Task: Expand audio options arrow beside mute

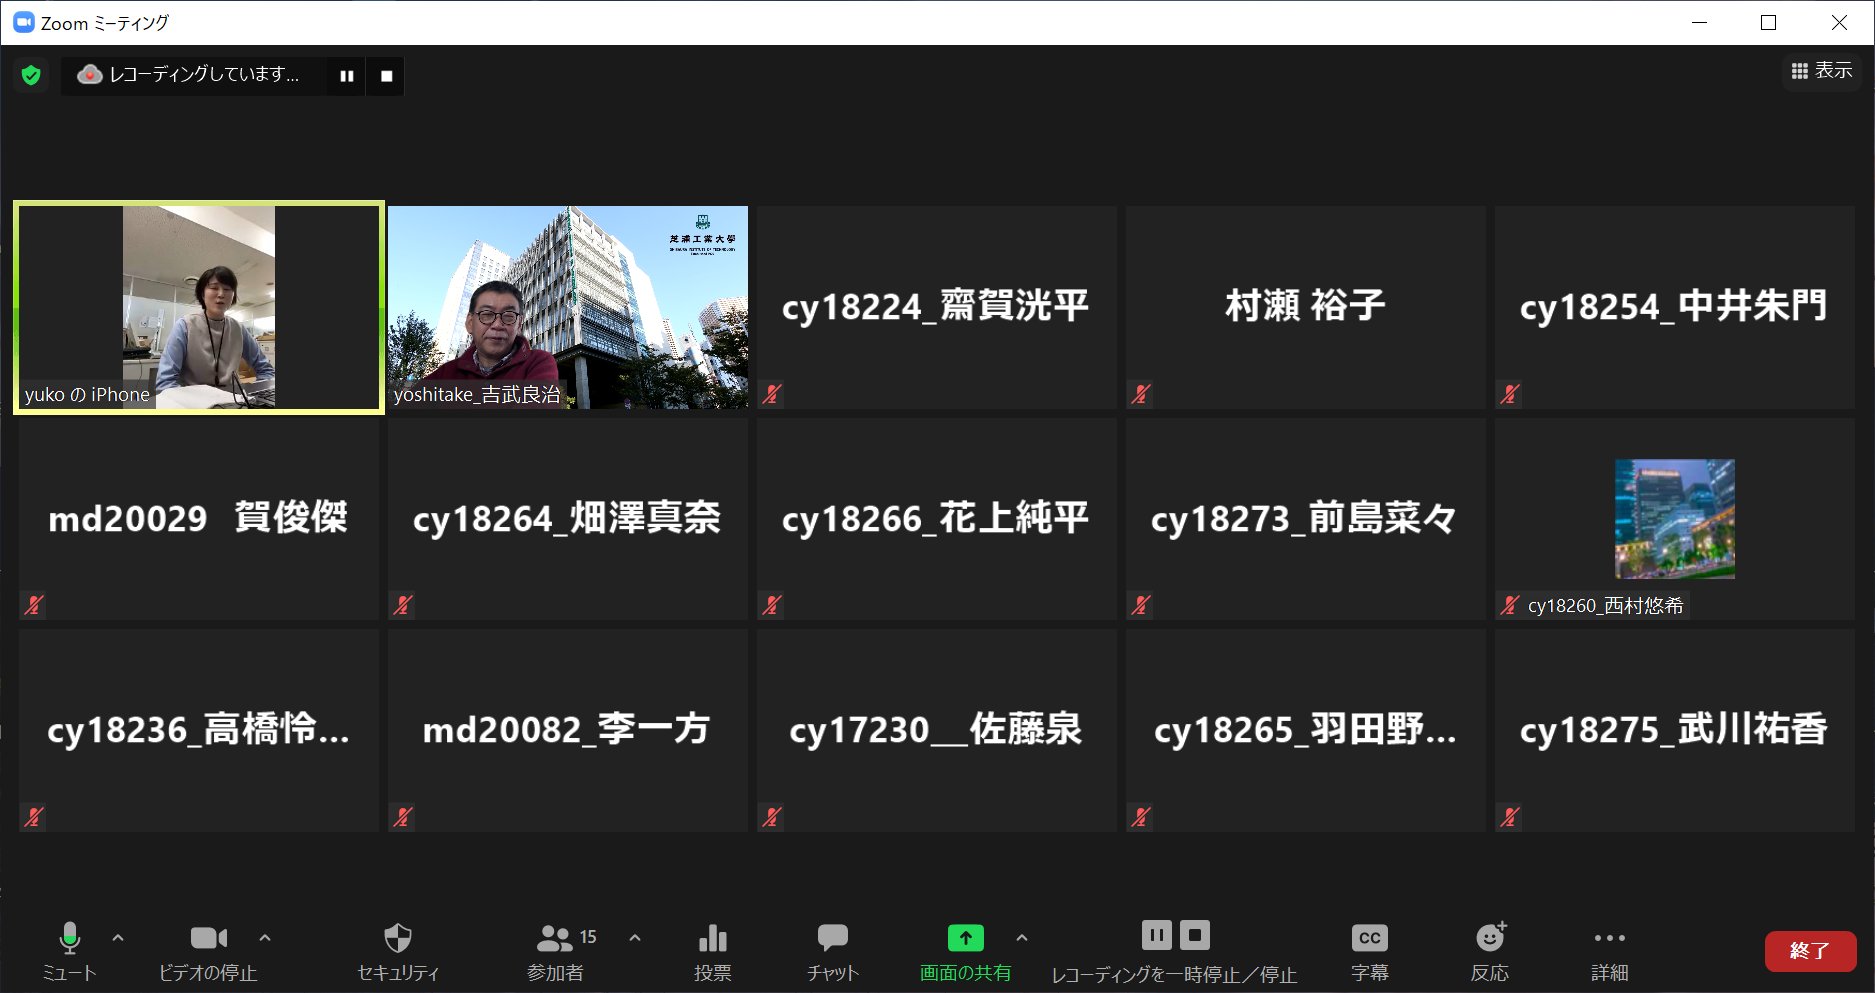Action: (118, 938)
